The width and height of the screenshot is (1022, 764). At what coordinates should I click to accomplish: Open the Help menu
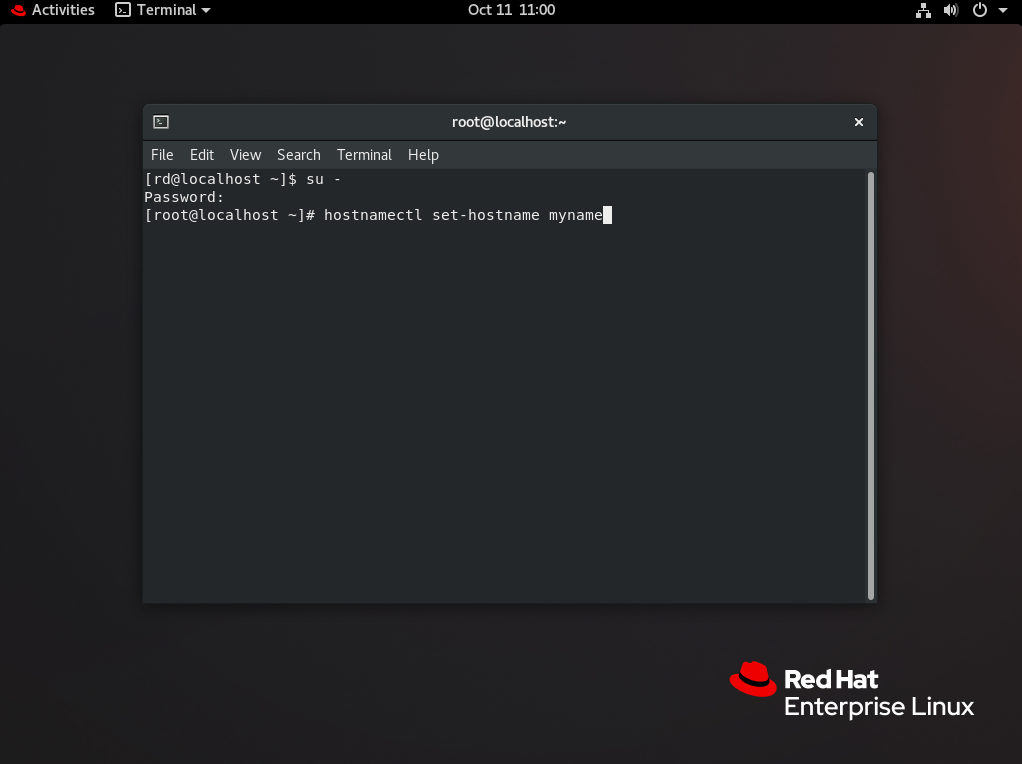coord(423,155)
